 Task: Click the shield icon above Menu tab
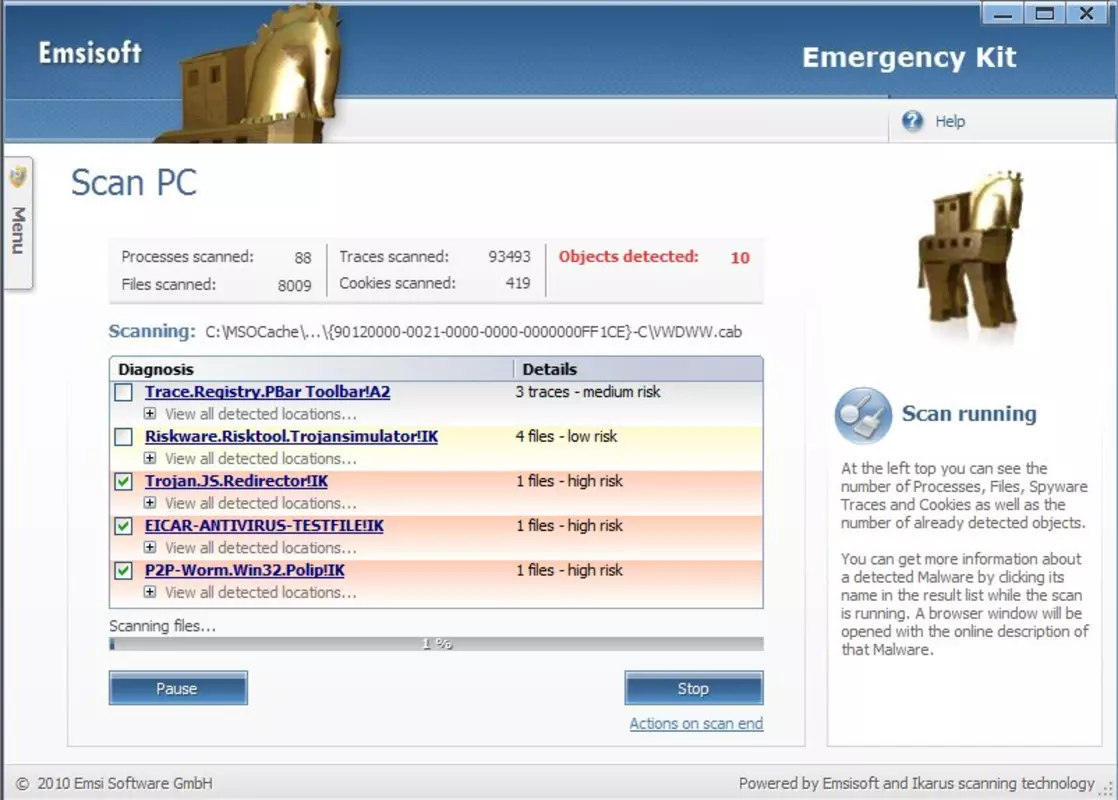point(18,177)
